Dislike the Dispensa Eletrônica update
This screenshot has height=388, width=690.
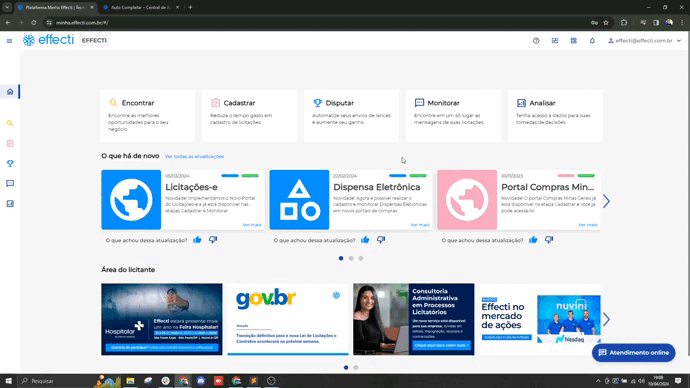click(x=381, y=240)
